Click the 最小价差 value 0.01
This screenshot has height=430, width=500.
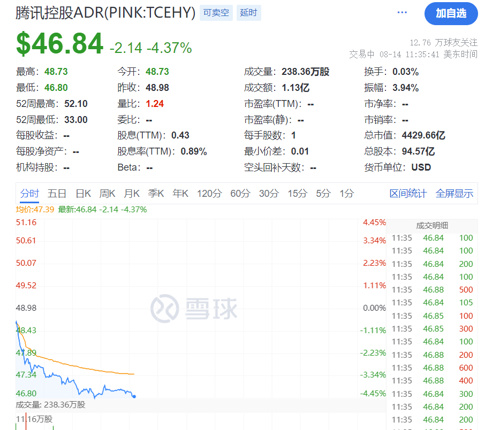(x=300, y=151)
